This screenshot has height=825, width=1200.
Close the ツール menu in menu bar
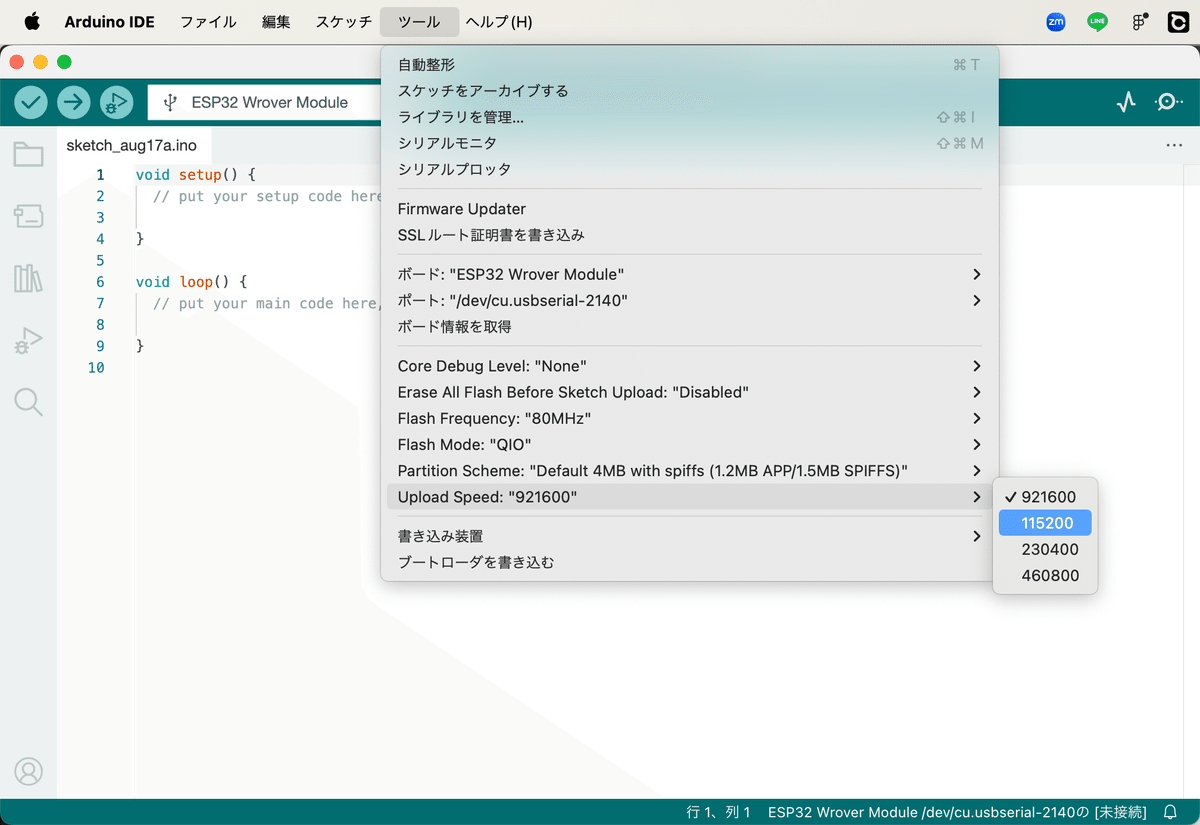pos(419,22)
